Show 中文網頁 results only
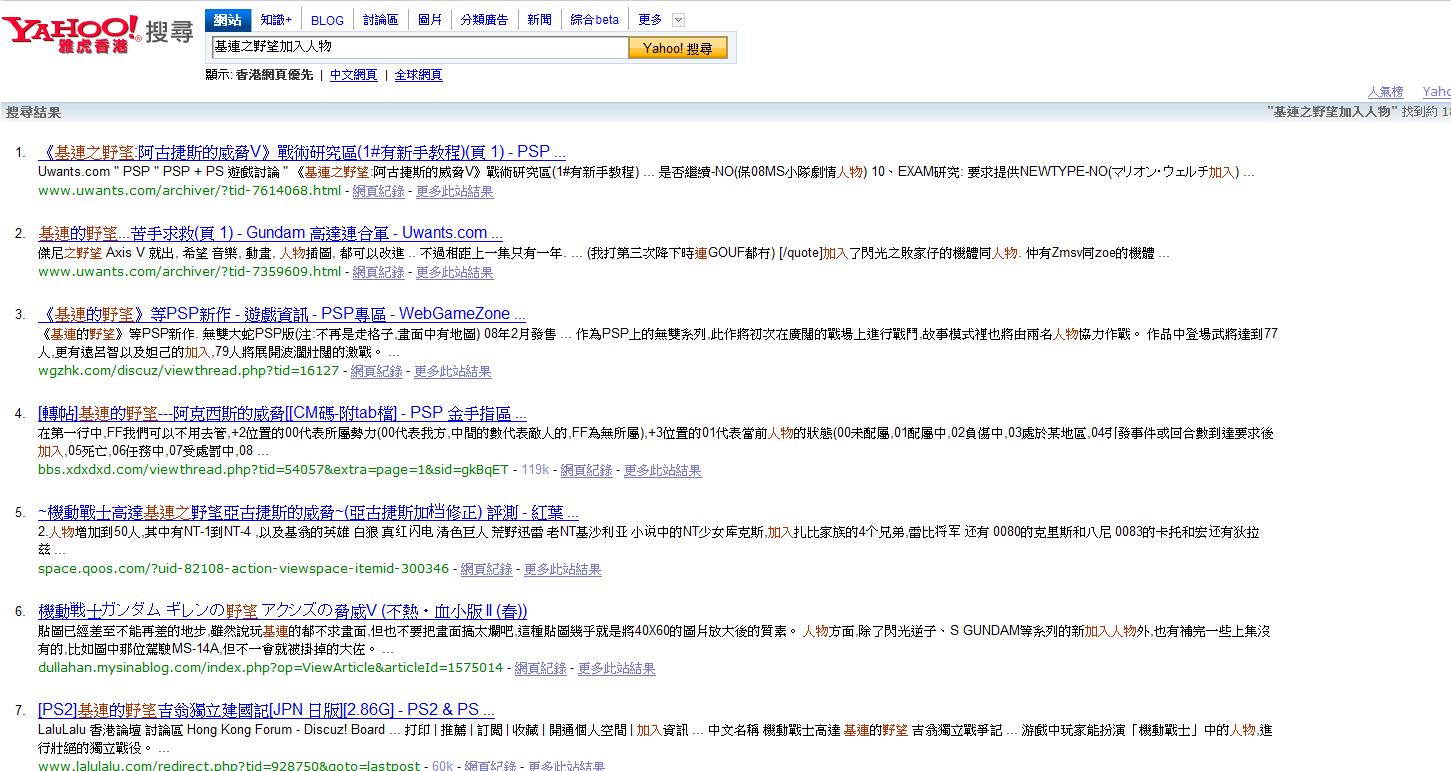1451x771 pixels. [x=353, y=75]
